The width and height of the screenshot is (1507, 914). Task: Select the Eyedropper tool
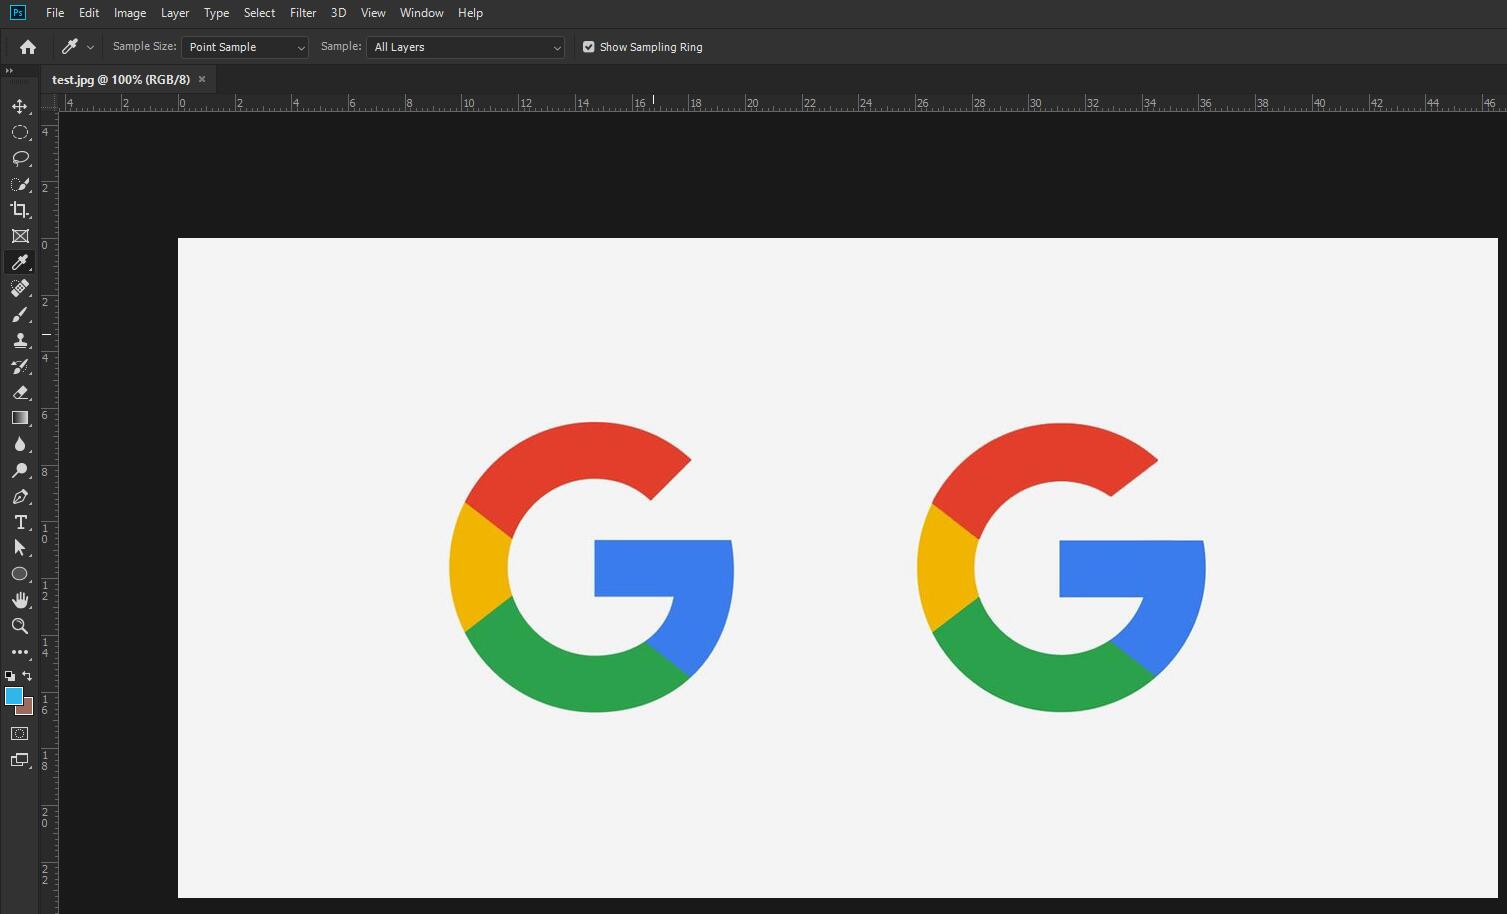[x=20, y=262]
